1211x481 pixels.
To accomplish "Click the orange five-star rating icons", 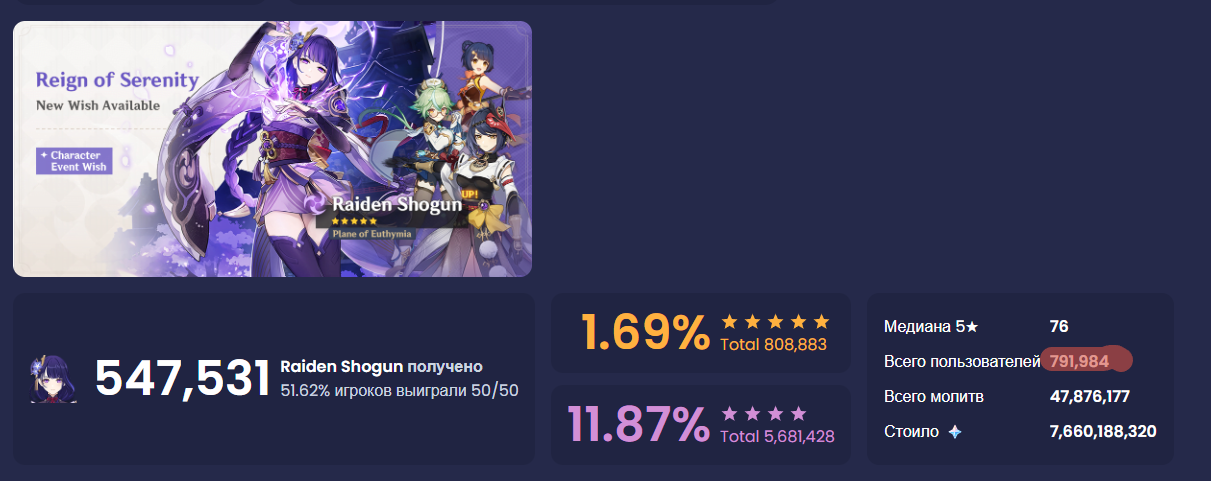I will click(776, 321).
